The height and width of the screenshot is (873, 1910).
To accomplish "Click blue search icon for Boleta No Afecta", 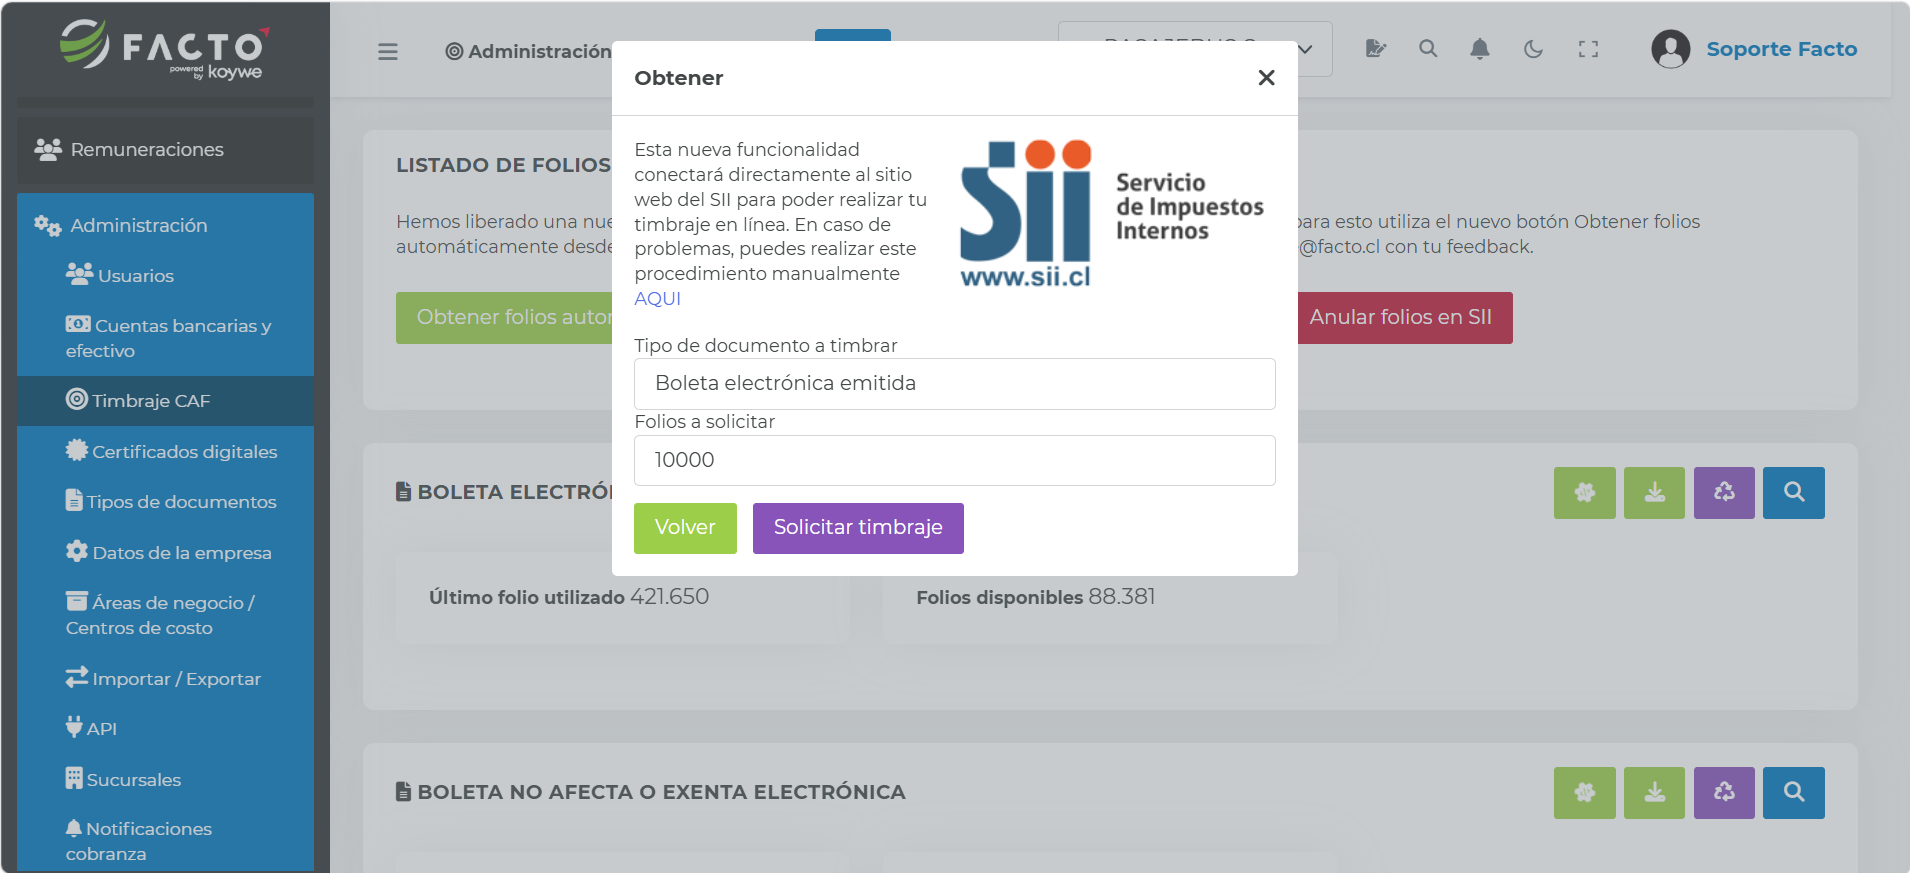I will pyautogui.click(x=1794, y=793).
